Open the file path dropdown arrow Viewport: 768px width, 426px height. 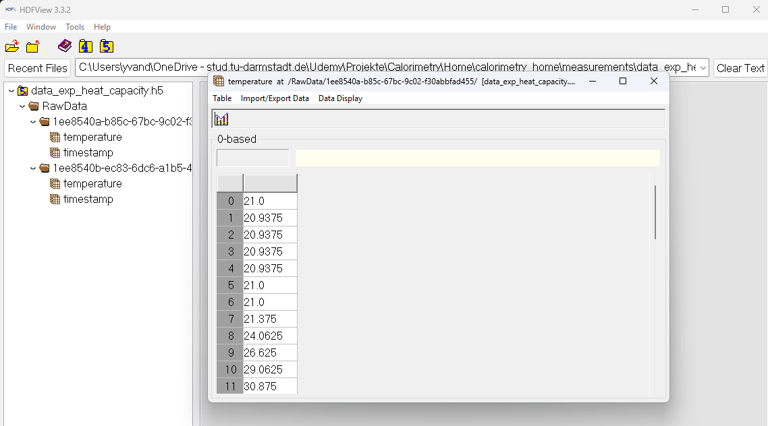pyautogui.click(x=703, y=68)
